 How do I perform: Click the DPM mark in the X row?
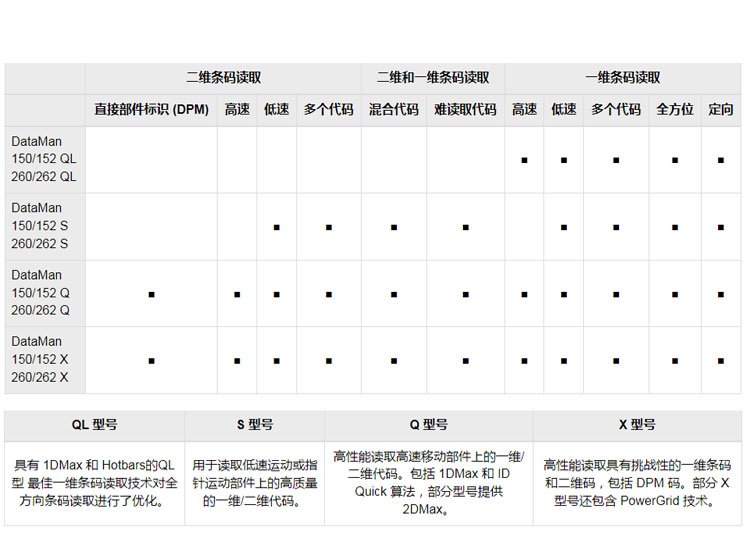(x=151, y=361)
